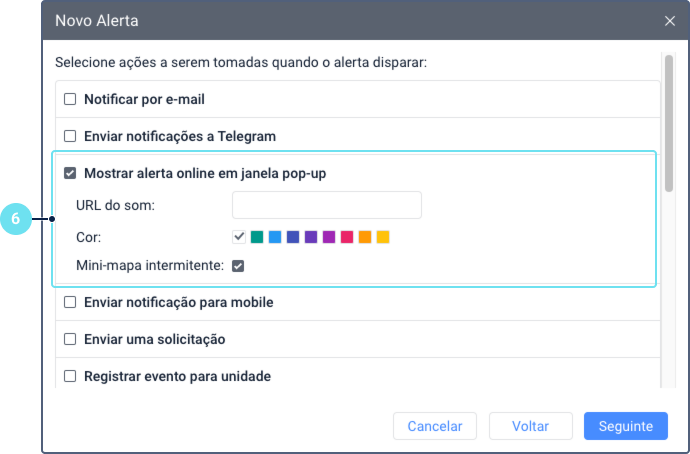The width and height of the screenshot is (690, 454).
Task: Pick the orange color swatch
Action: point(365,237)
